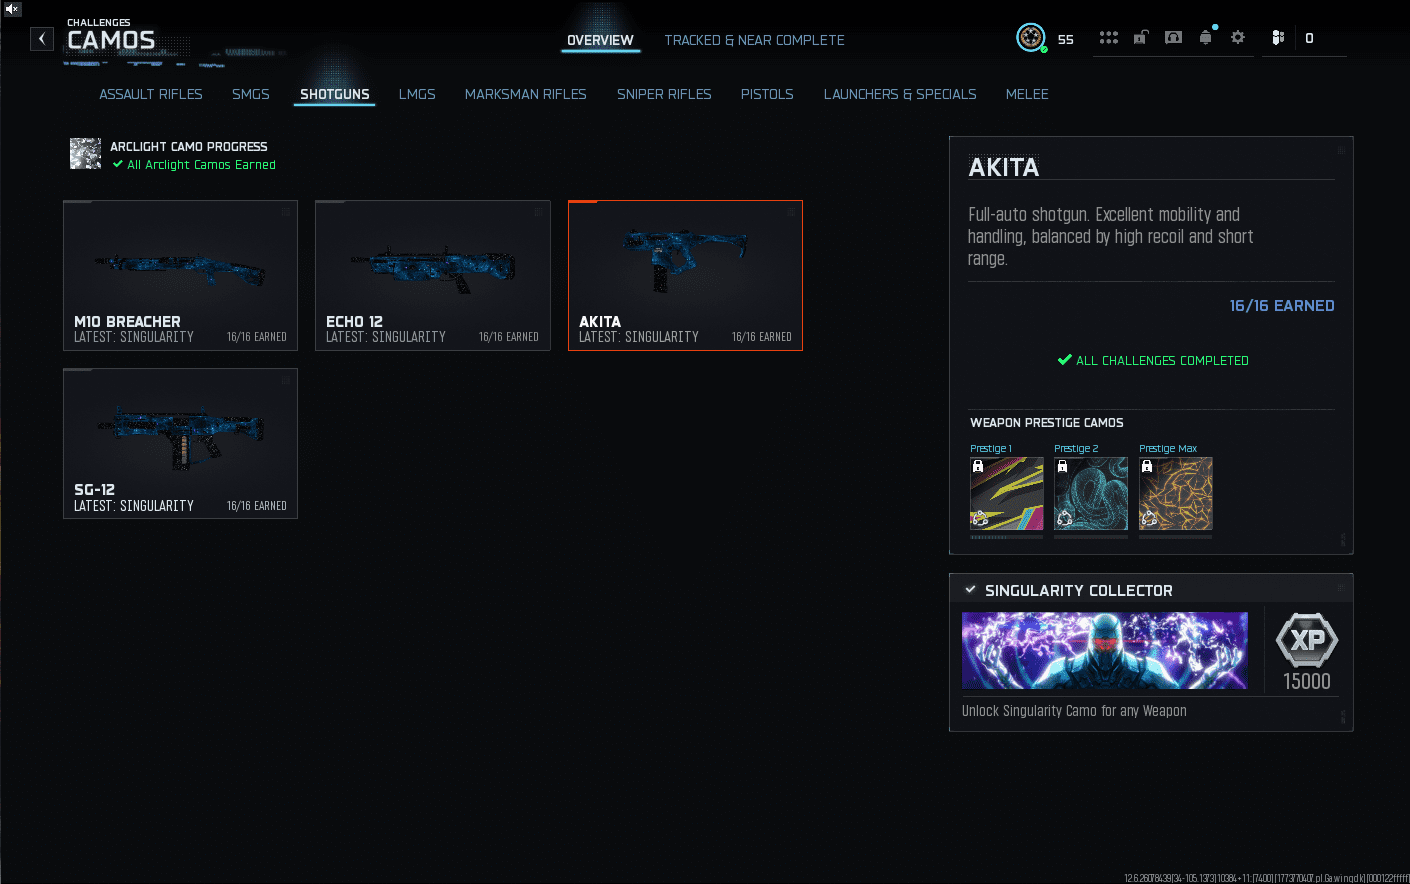The width and height of the screenshot is (1410, 884).
Task: Open the party members icon
Action: point(1278,38)
